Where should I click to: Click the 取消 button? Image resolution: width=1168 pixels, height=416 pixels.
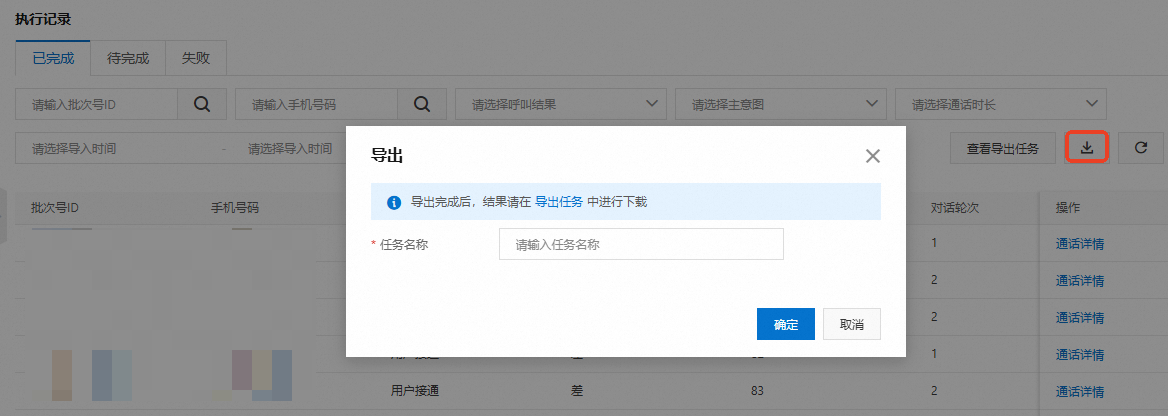pyautogui.click(x=851, y=324)
